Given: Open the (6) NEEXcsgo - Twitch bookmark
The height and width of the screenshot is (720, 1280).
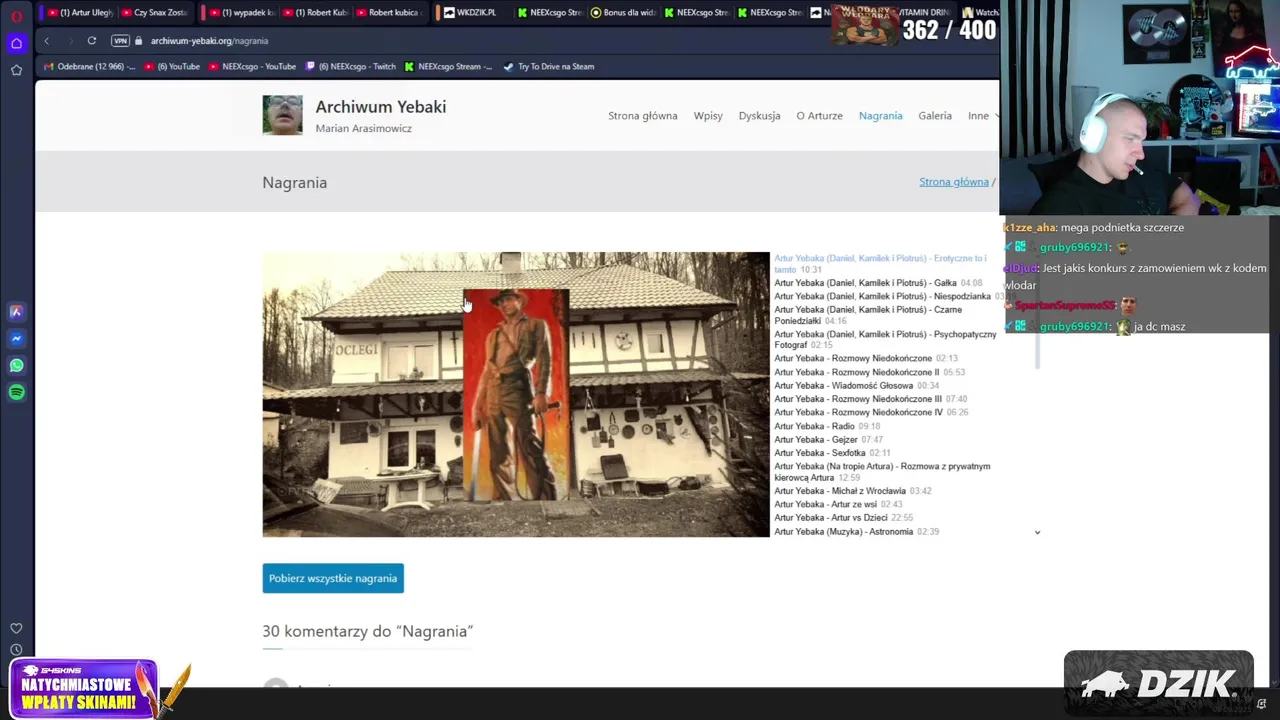Looking at the screenshot, I should [x=350, y=67].
